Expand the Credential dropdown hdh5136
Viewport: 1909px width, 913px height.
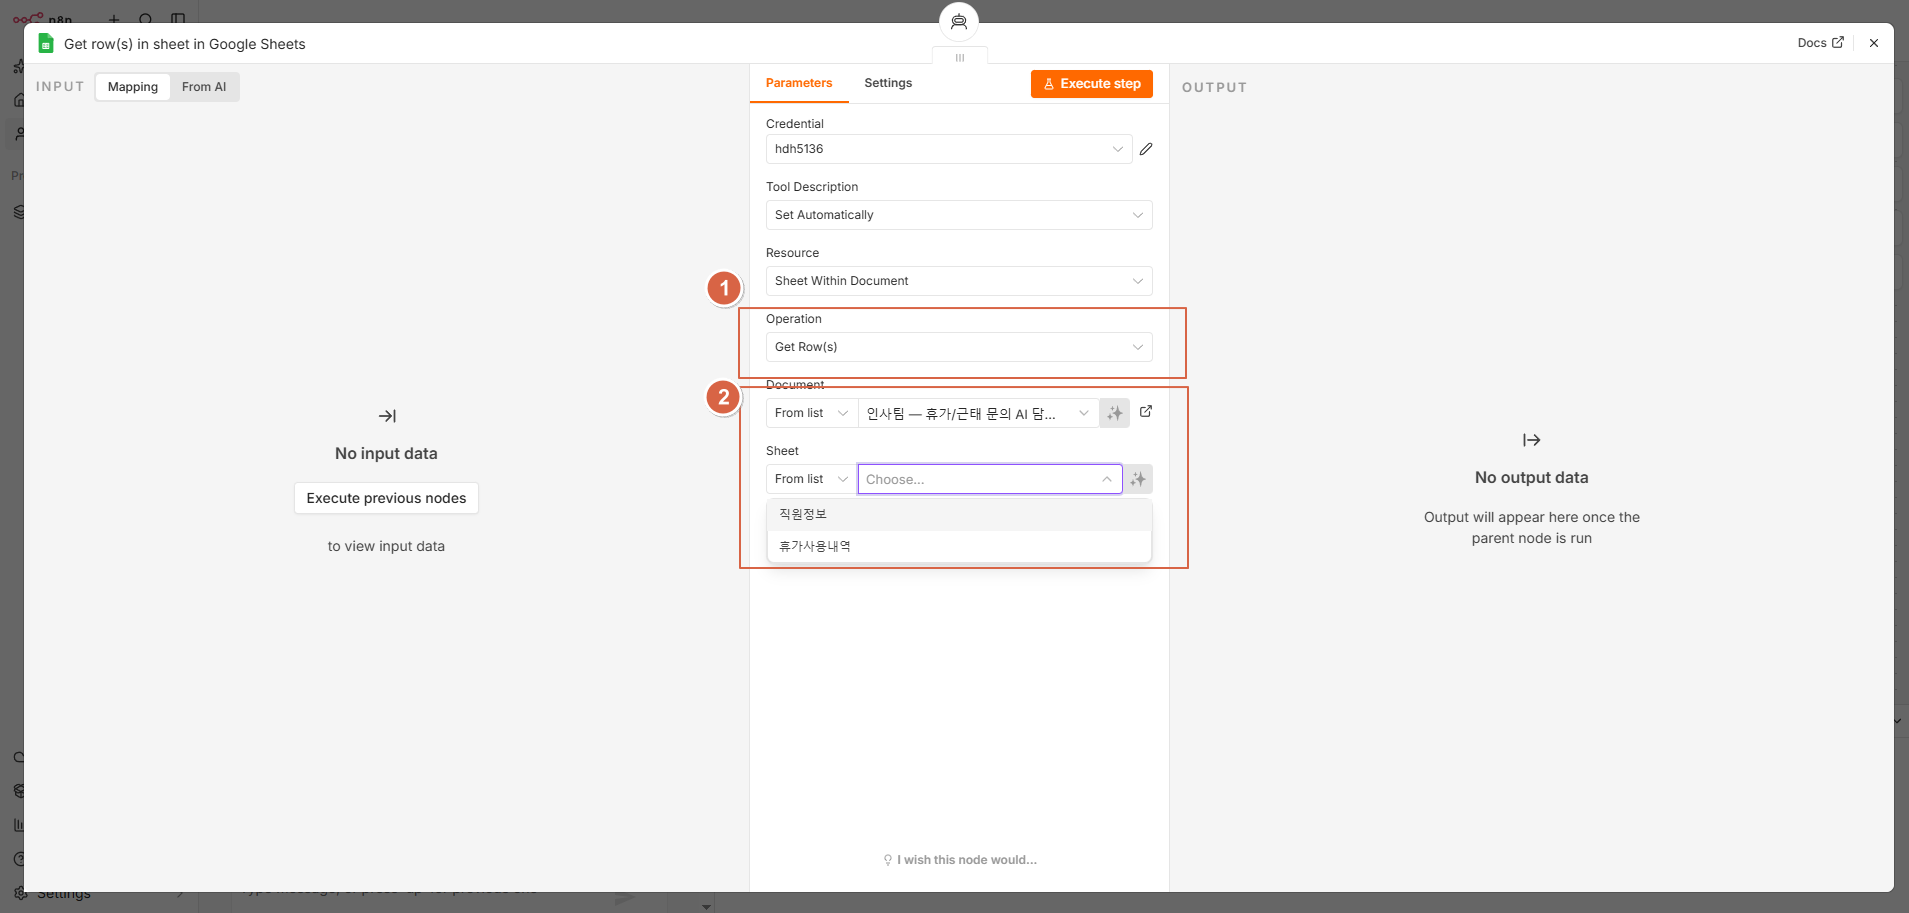click(x=949, y=149)
